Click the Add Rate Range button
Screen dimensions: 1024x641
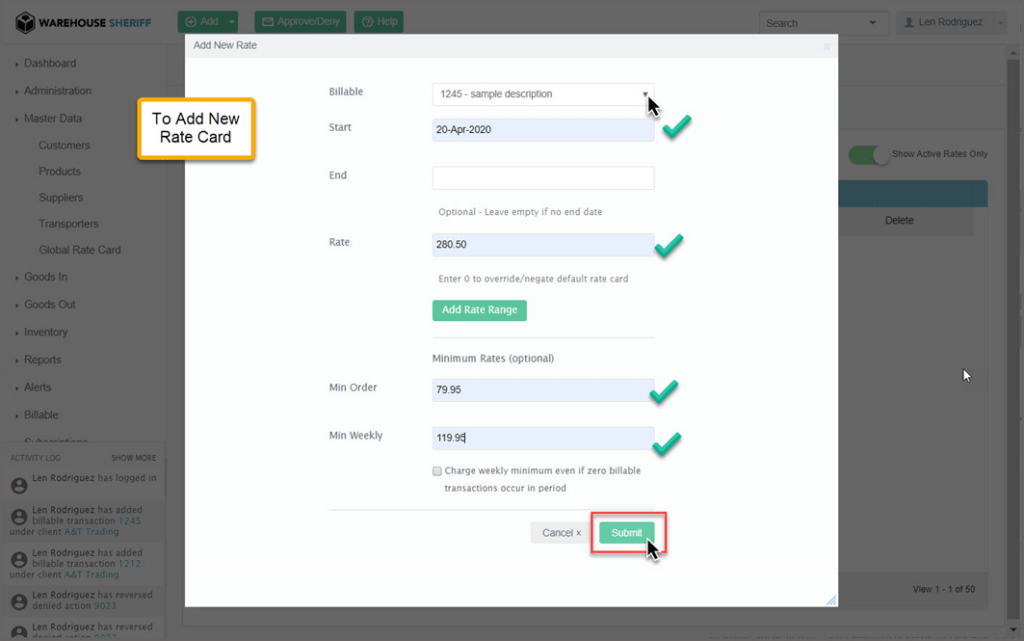[479, 310]
